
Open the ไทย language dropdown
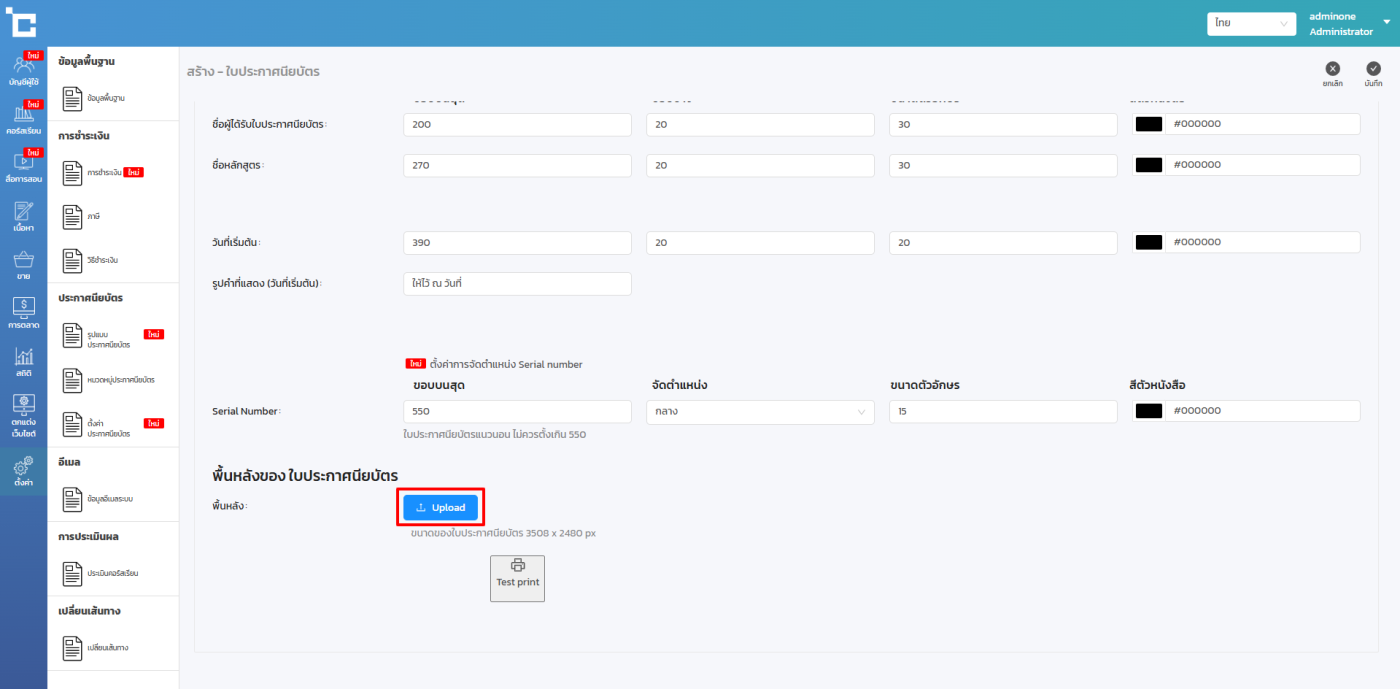tap(1251, 23)
